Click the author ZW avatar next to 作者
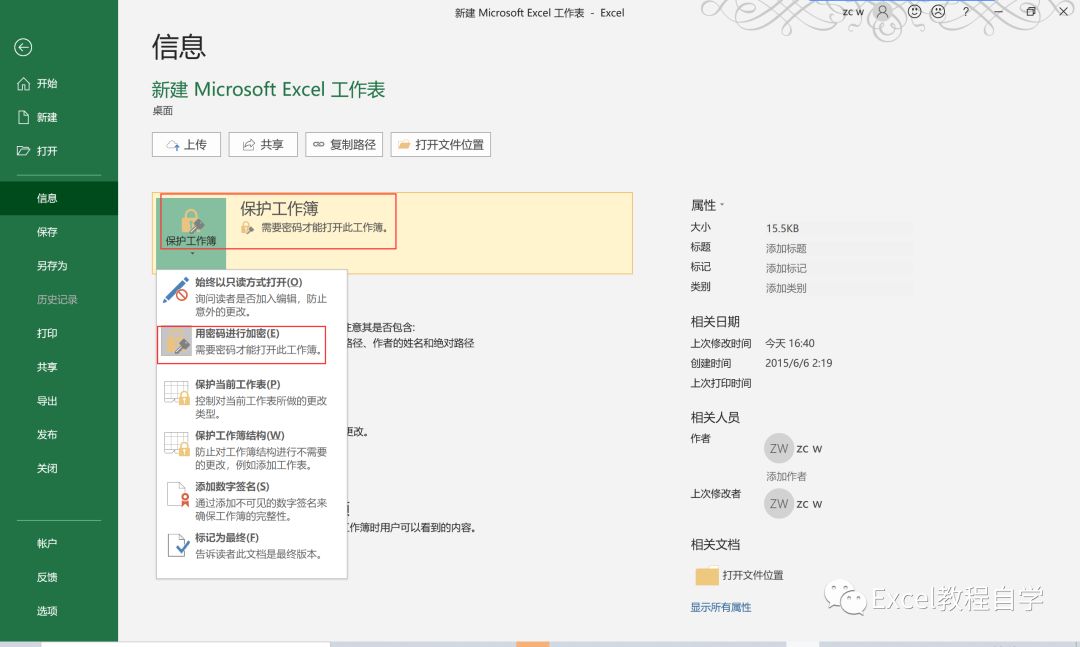 pos(779,449)
